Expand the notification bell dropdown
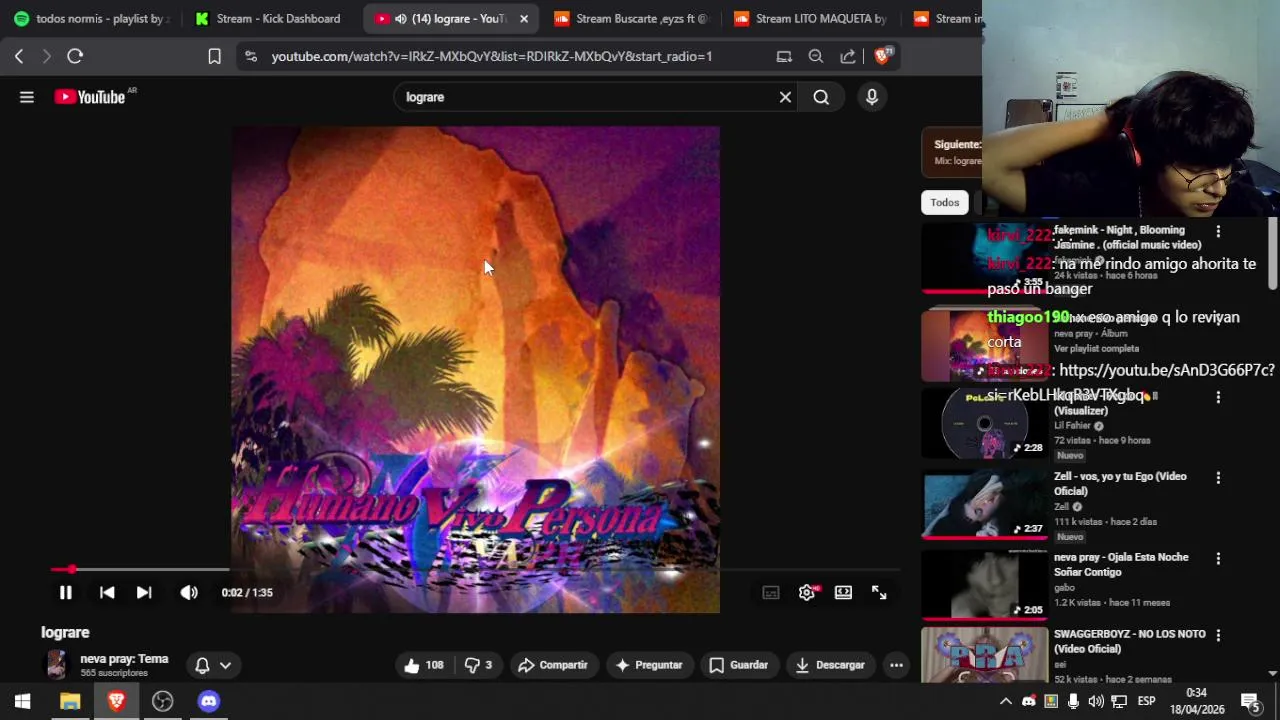The width and height of the screenshot is (1280, 720). click(x=213, y=665)
